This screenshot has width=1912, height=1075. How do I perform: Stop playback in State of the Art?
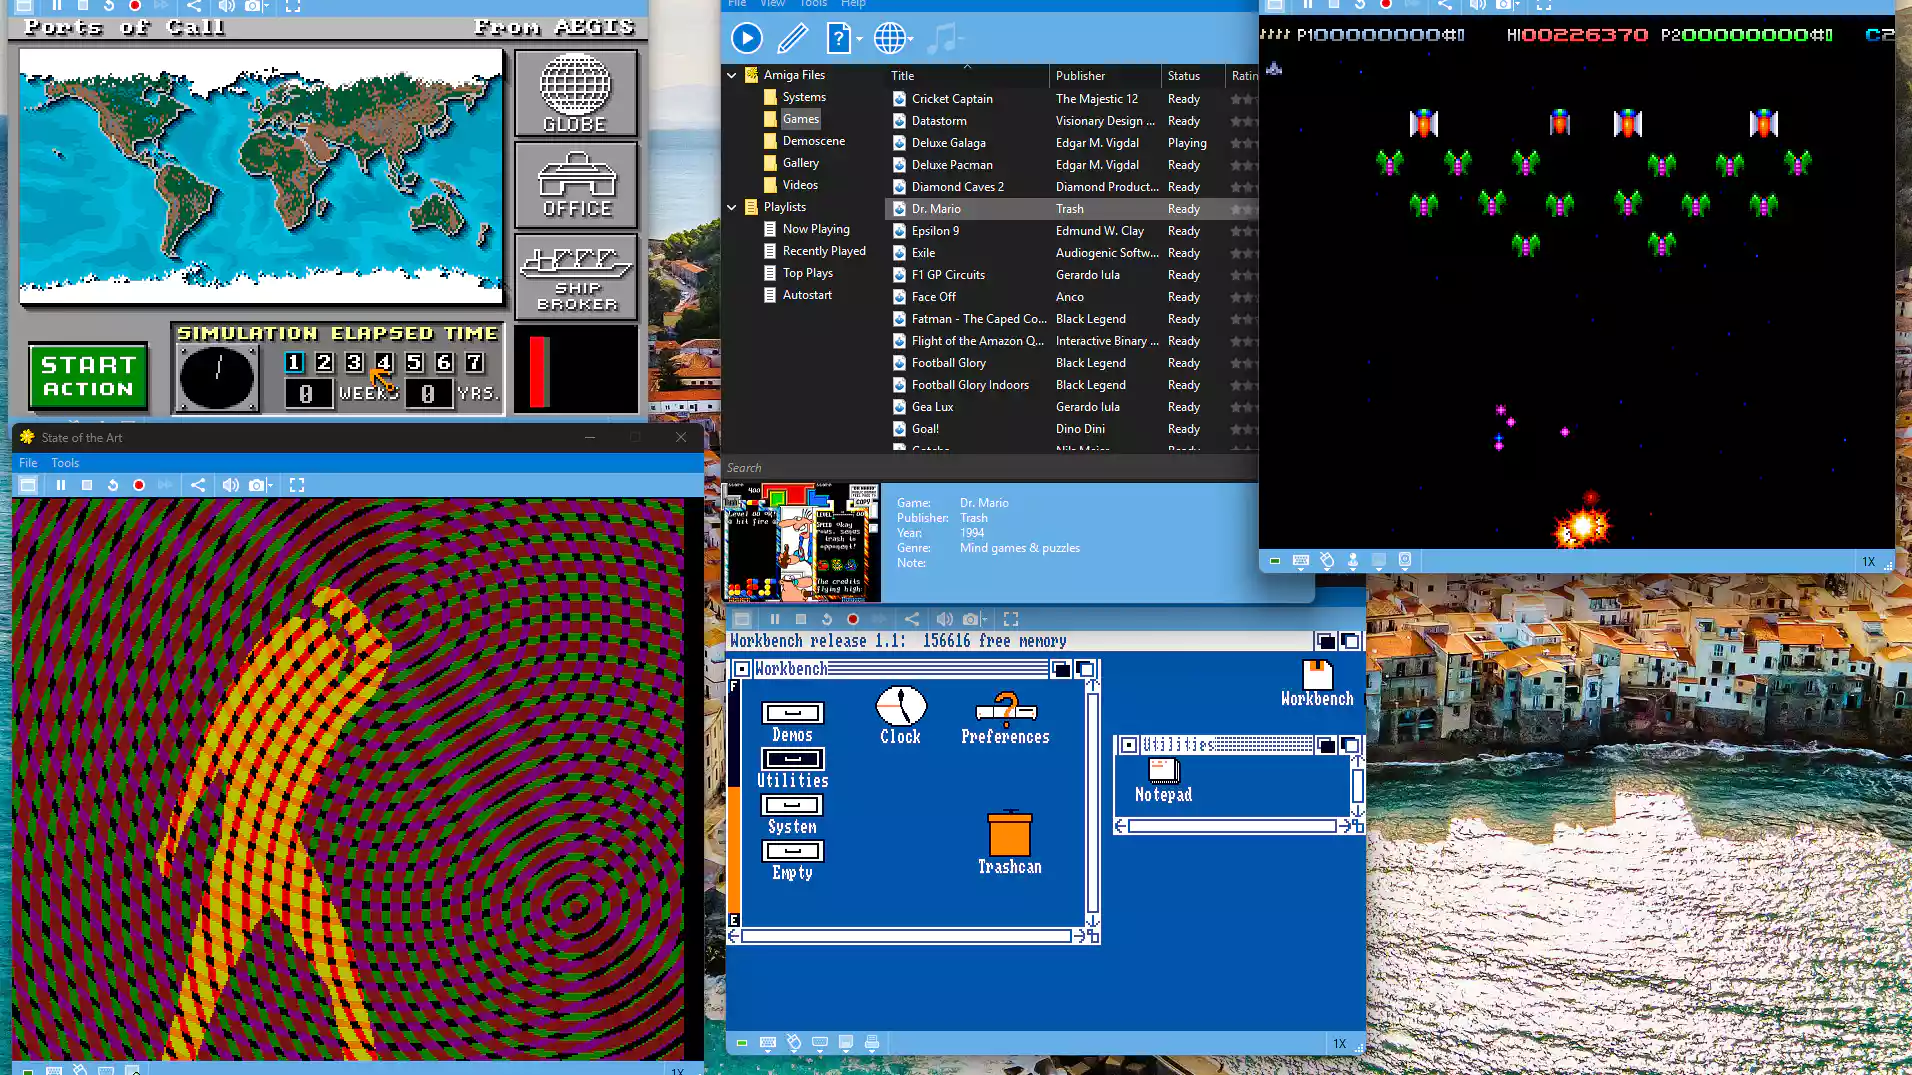(x=87, y=485)
